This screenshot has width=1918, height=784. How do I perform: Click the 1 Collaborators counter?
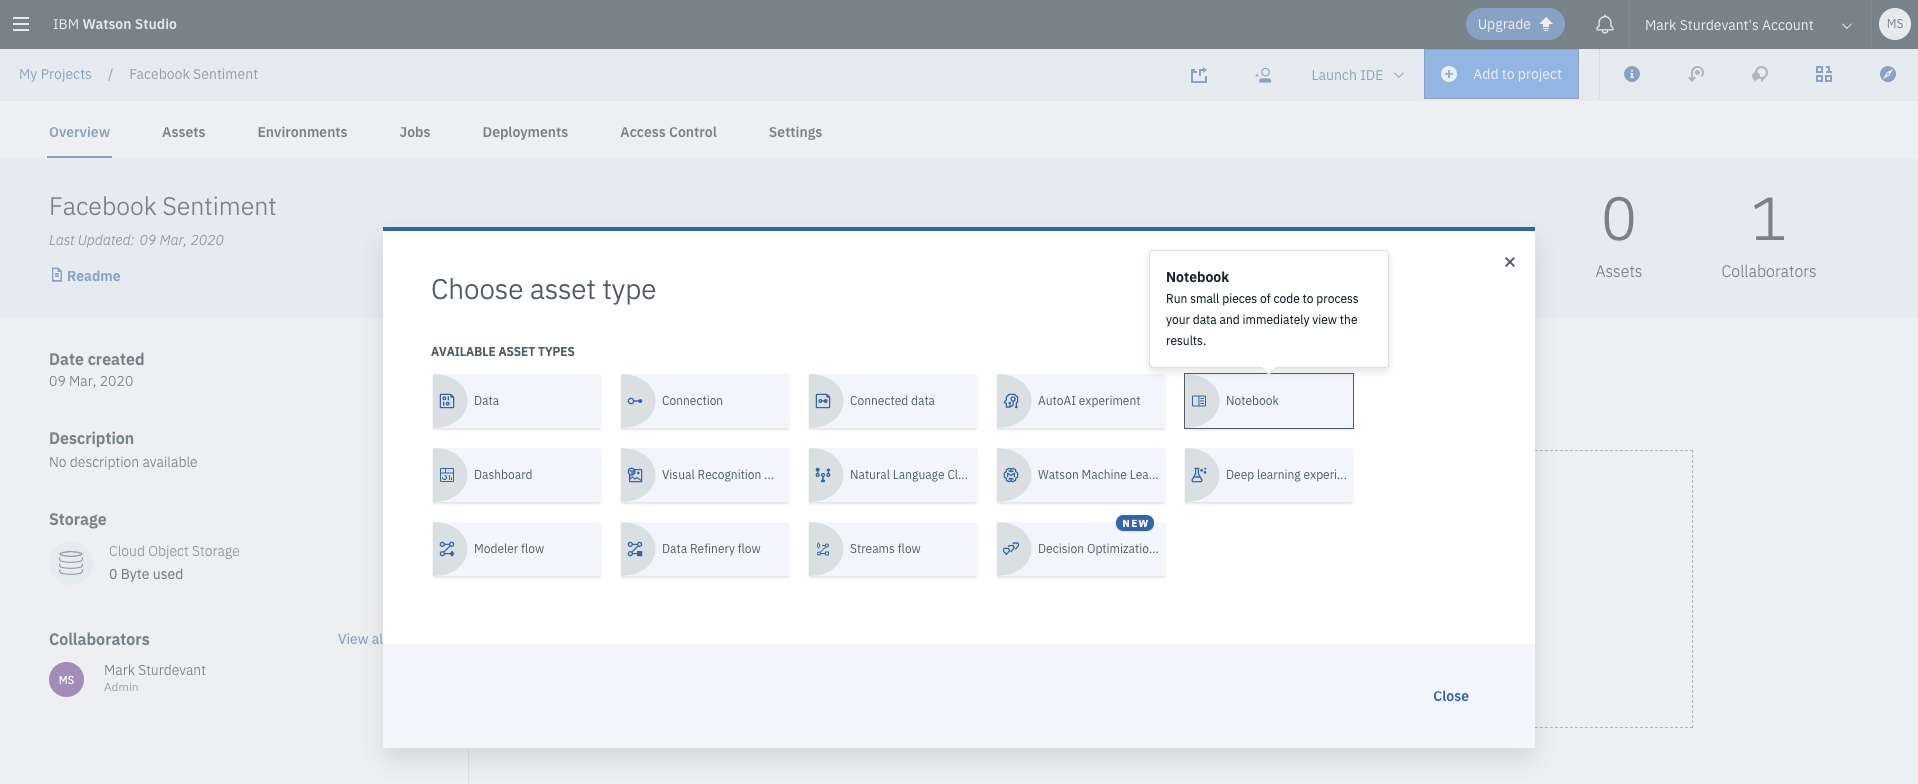pyautogui.click(x=1768, y=238)
